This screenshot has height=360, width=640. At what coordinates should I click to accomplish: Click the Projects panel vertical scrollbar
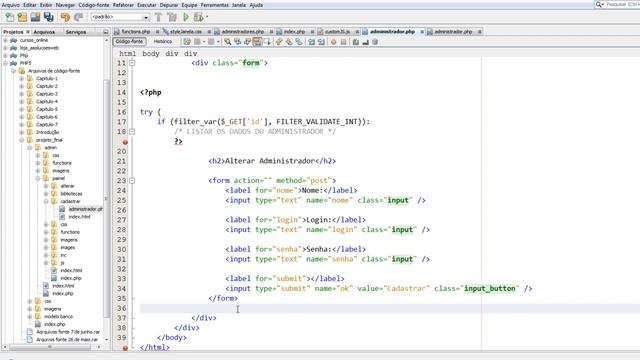(x=107, y=198)
